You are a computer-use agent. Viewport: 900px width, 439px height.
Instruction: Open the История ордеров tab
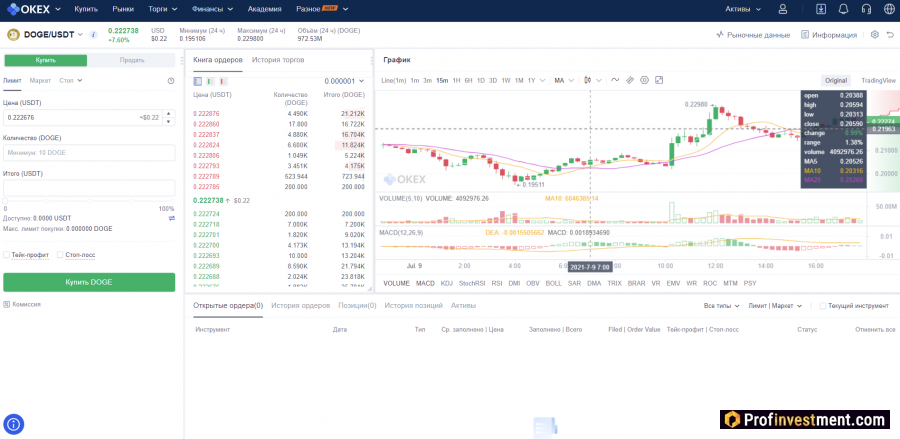coord(301,305)
